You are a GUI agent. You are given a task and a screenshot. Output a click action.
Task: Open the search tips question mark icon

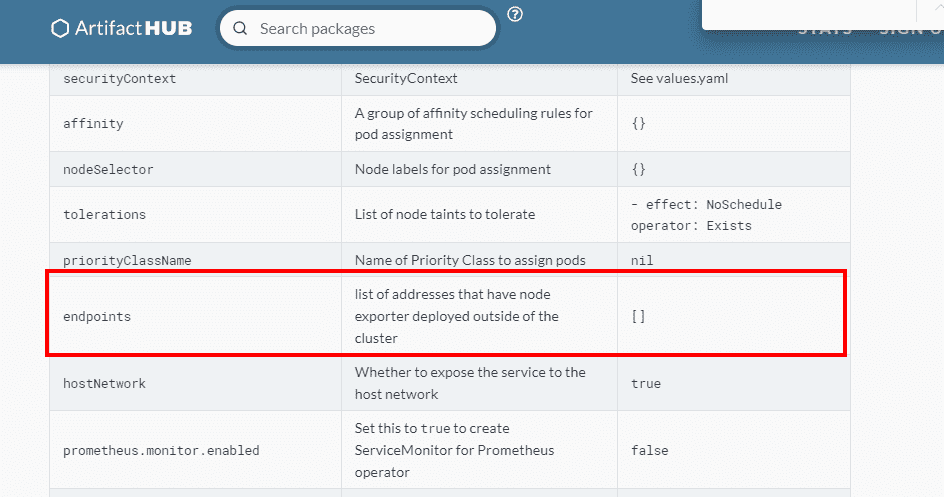pyautogui.click(x=515, y=14)
